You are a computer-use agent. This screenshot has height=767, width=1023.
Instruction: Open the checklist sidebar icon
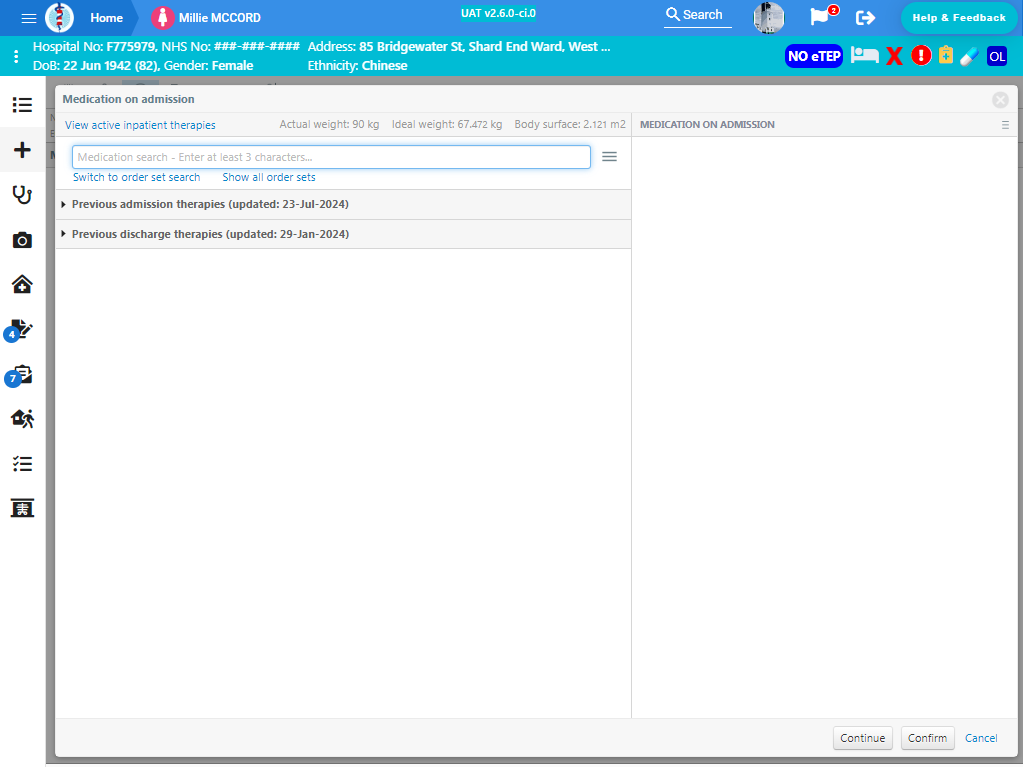pyautogui.click(x=22, y=464)
